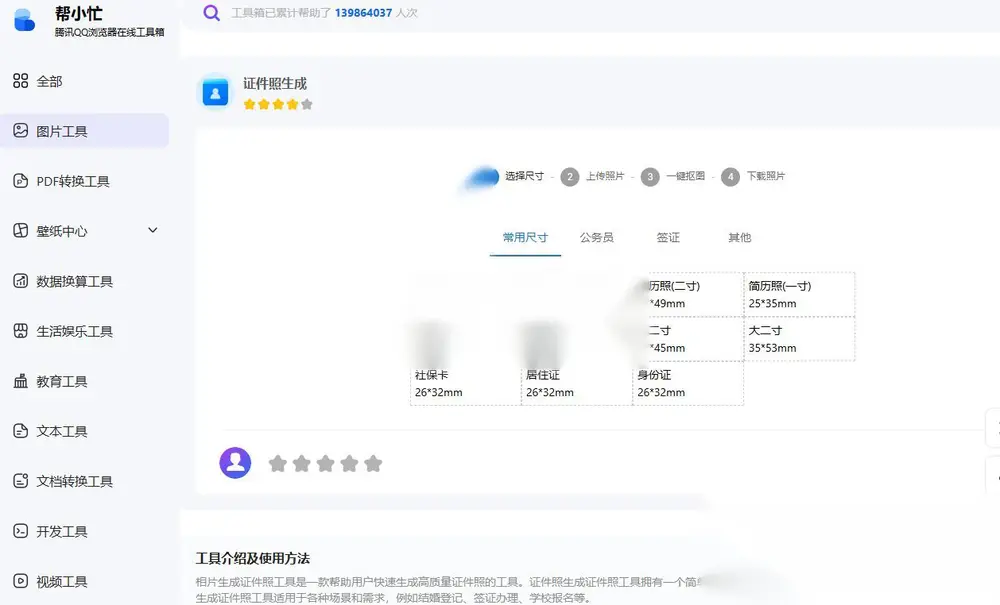Viewport: 1000px width, 605px height.
Task: Select the 身份证 26*32mm size
Action: [688, 383]
